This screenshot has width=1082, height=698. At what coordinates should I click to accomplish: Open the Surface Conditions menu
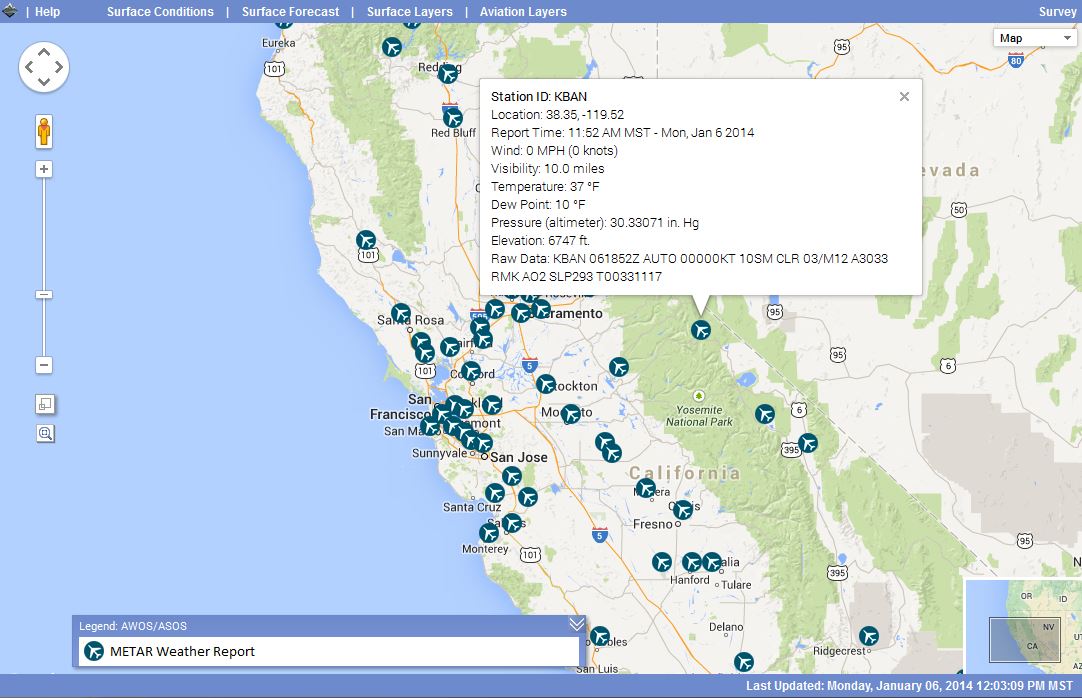point(160,12)
